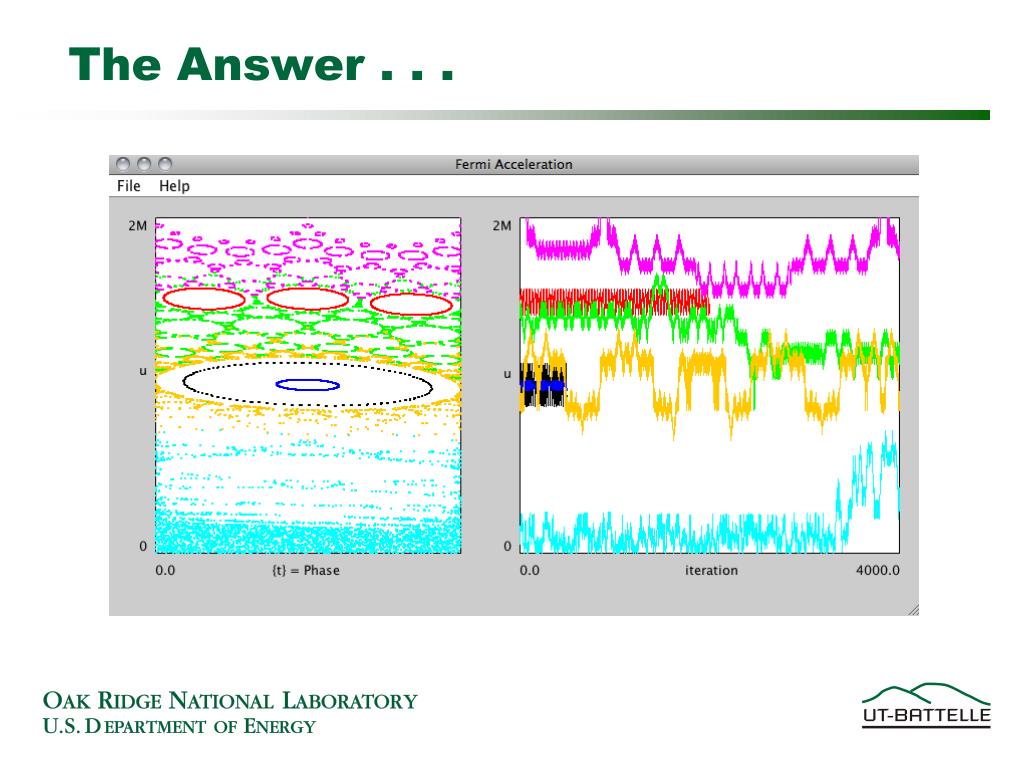Click the window close button
Viewport: 1024px width, 768px height.
[123, 164]
